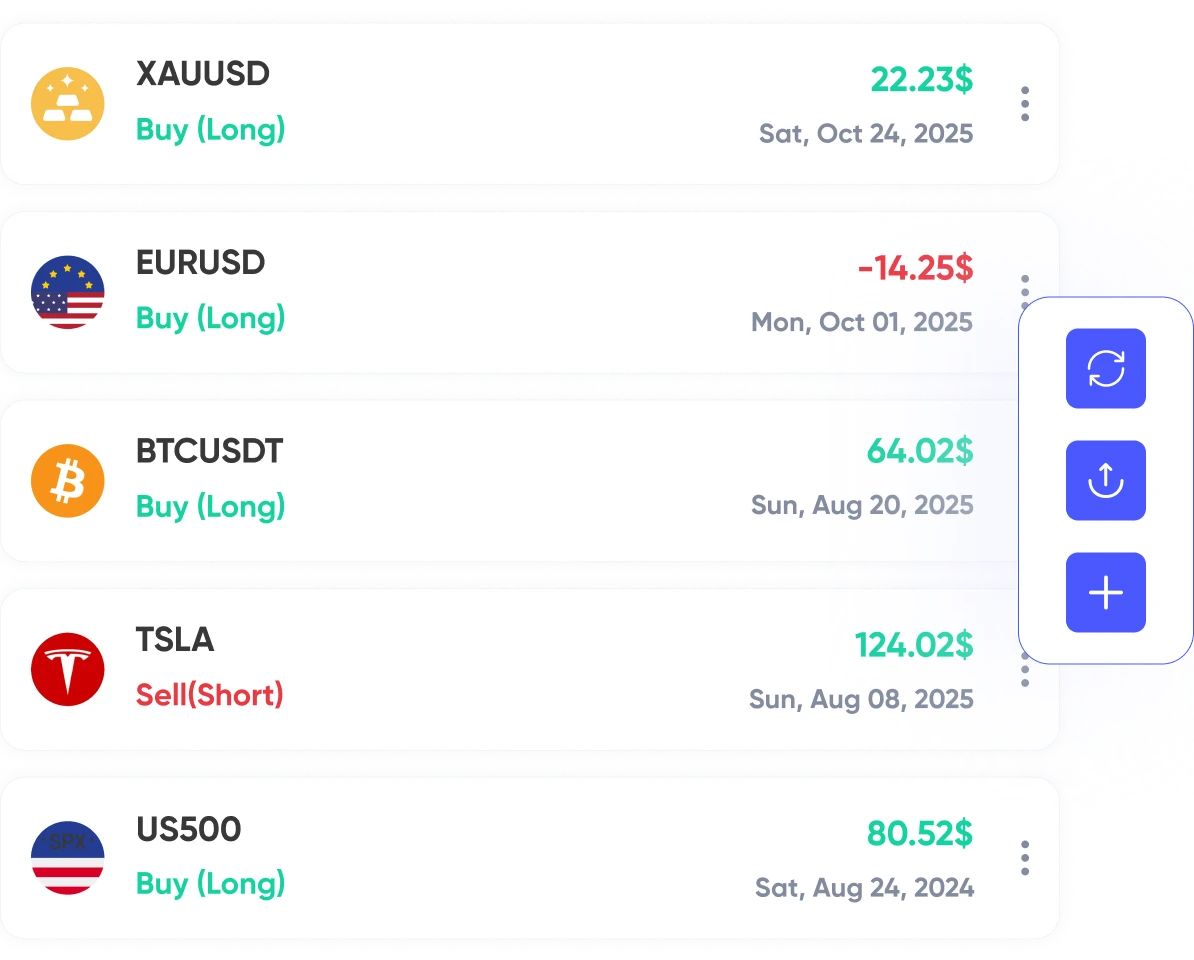Click the Bitcoin icon on BTCUSDT row
The image size is (1194, 960).
tap(67, 479)
